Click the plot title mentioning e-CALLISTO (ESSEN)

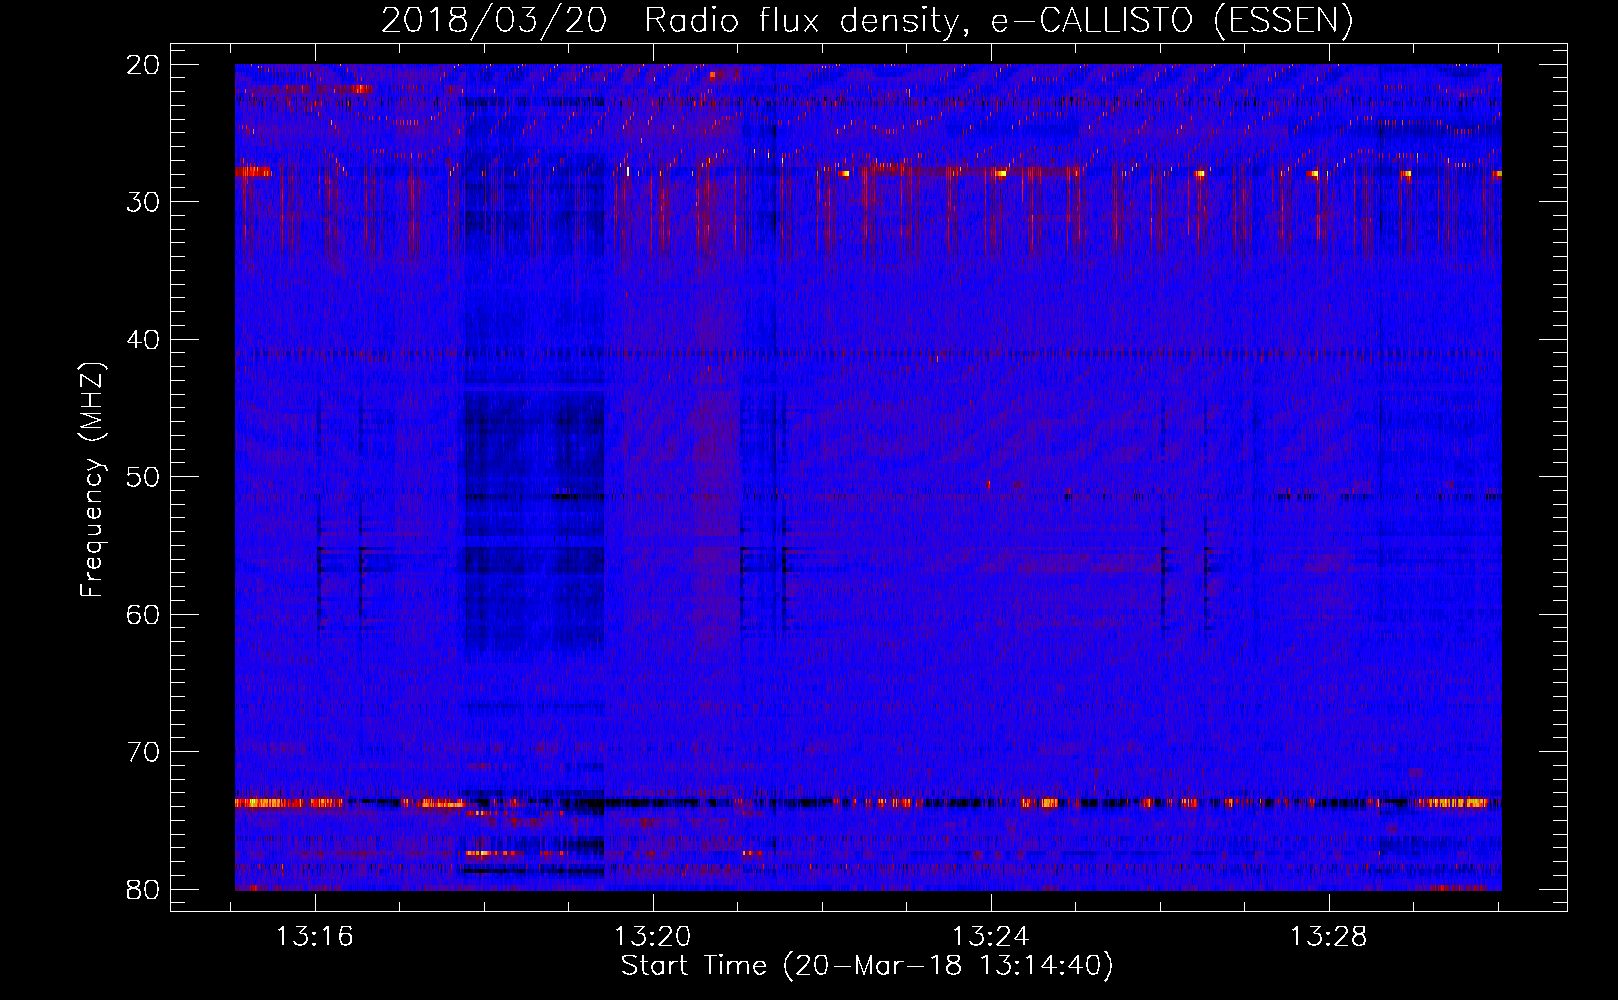(x=867, y=20)
